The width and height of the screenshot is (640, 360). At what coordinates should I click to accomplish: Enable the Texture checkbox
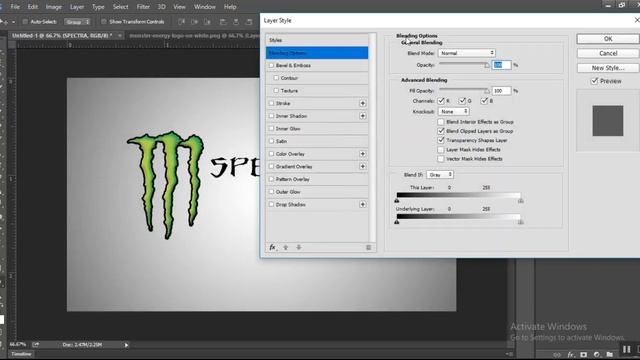tap(276, 91)
